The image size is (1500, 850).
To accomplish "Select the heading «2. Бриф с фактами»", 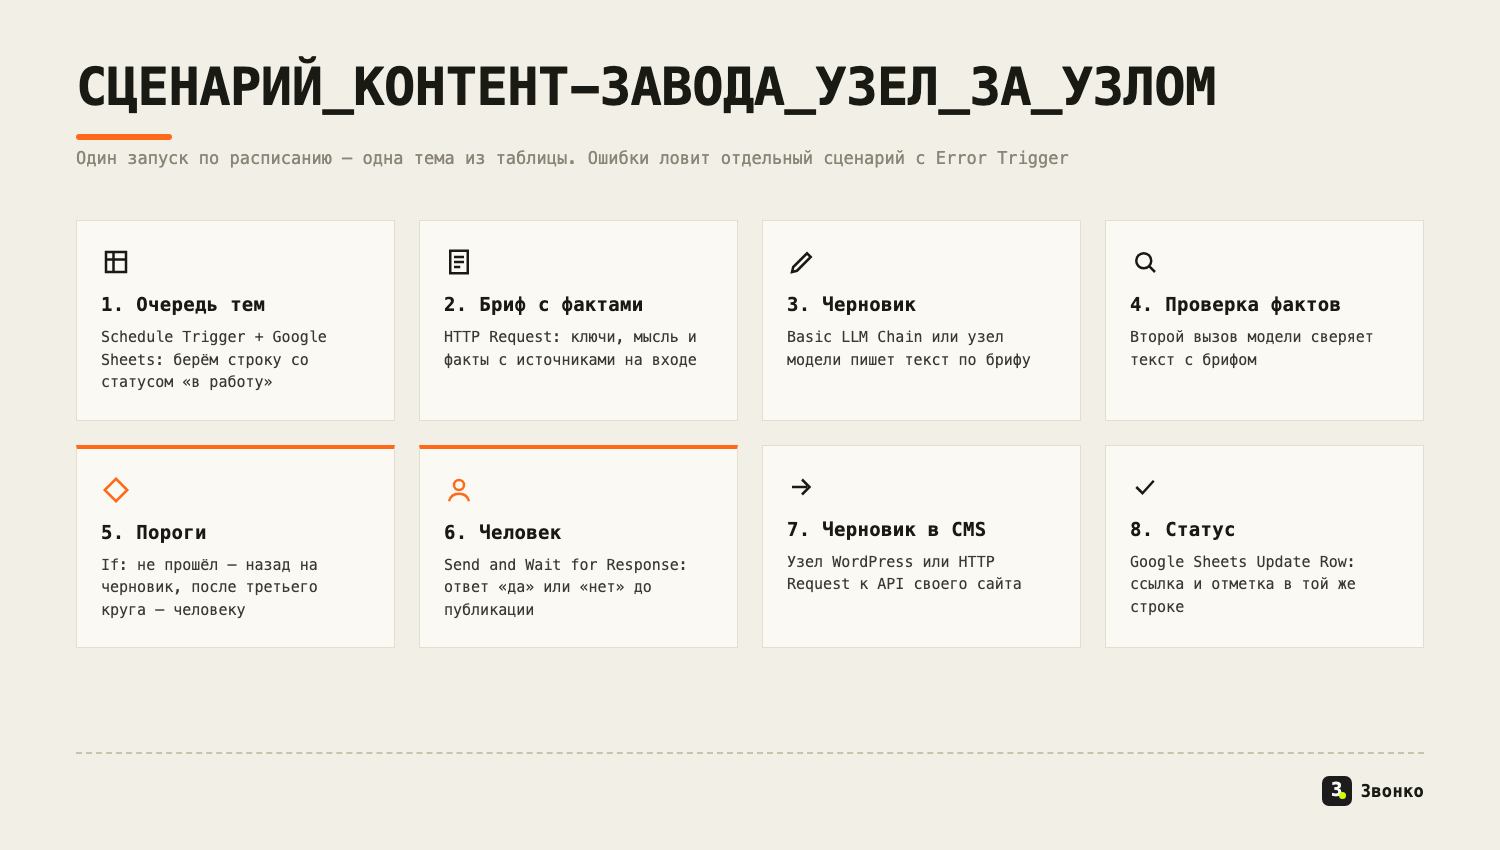I will pos(543,305).
